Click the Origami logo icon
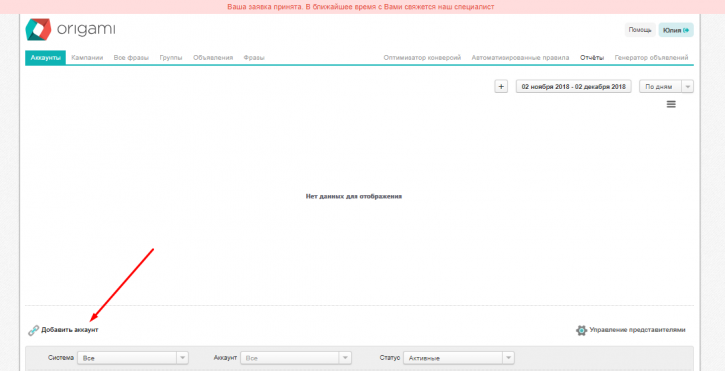 tap(38, 30)
